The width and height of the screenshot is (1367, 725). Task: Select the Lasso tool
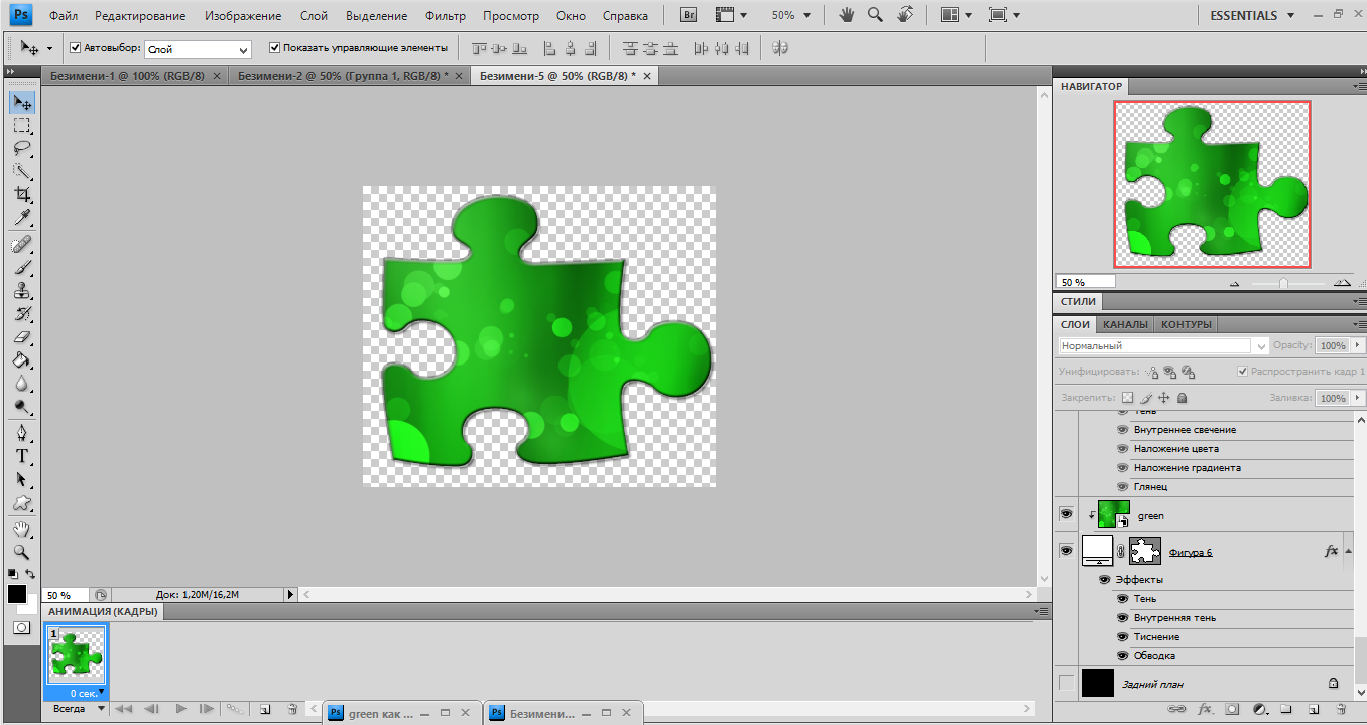pos(22,148)
